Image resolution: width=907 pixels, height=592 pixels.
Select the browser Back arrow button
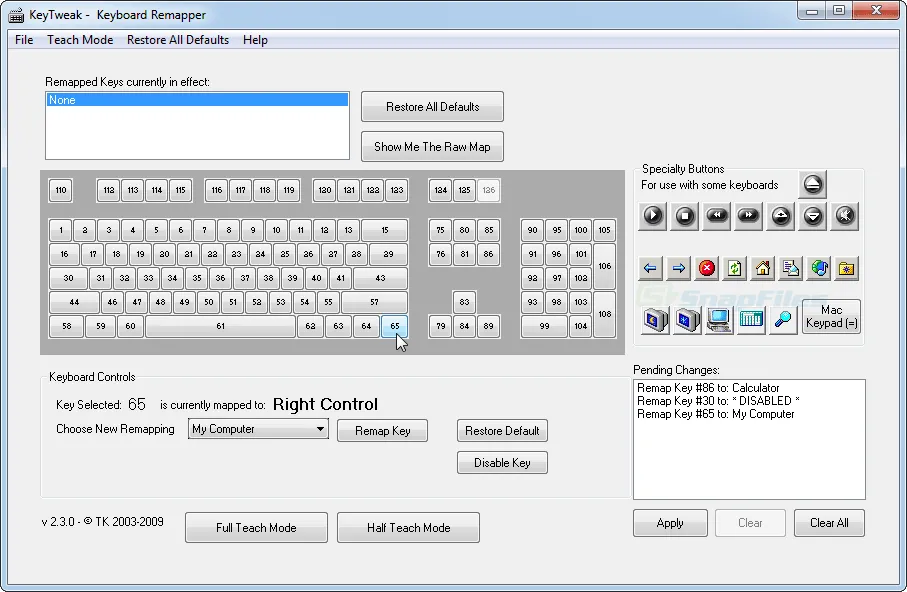coord(650,269)
